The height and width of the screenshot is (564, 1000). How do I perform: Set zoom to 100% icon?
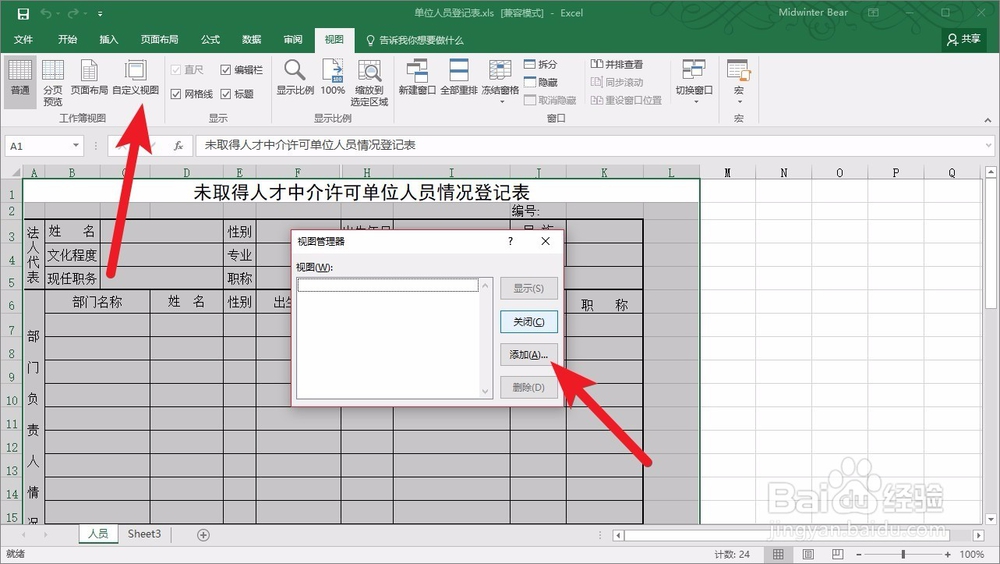(332, 77)
